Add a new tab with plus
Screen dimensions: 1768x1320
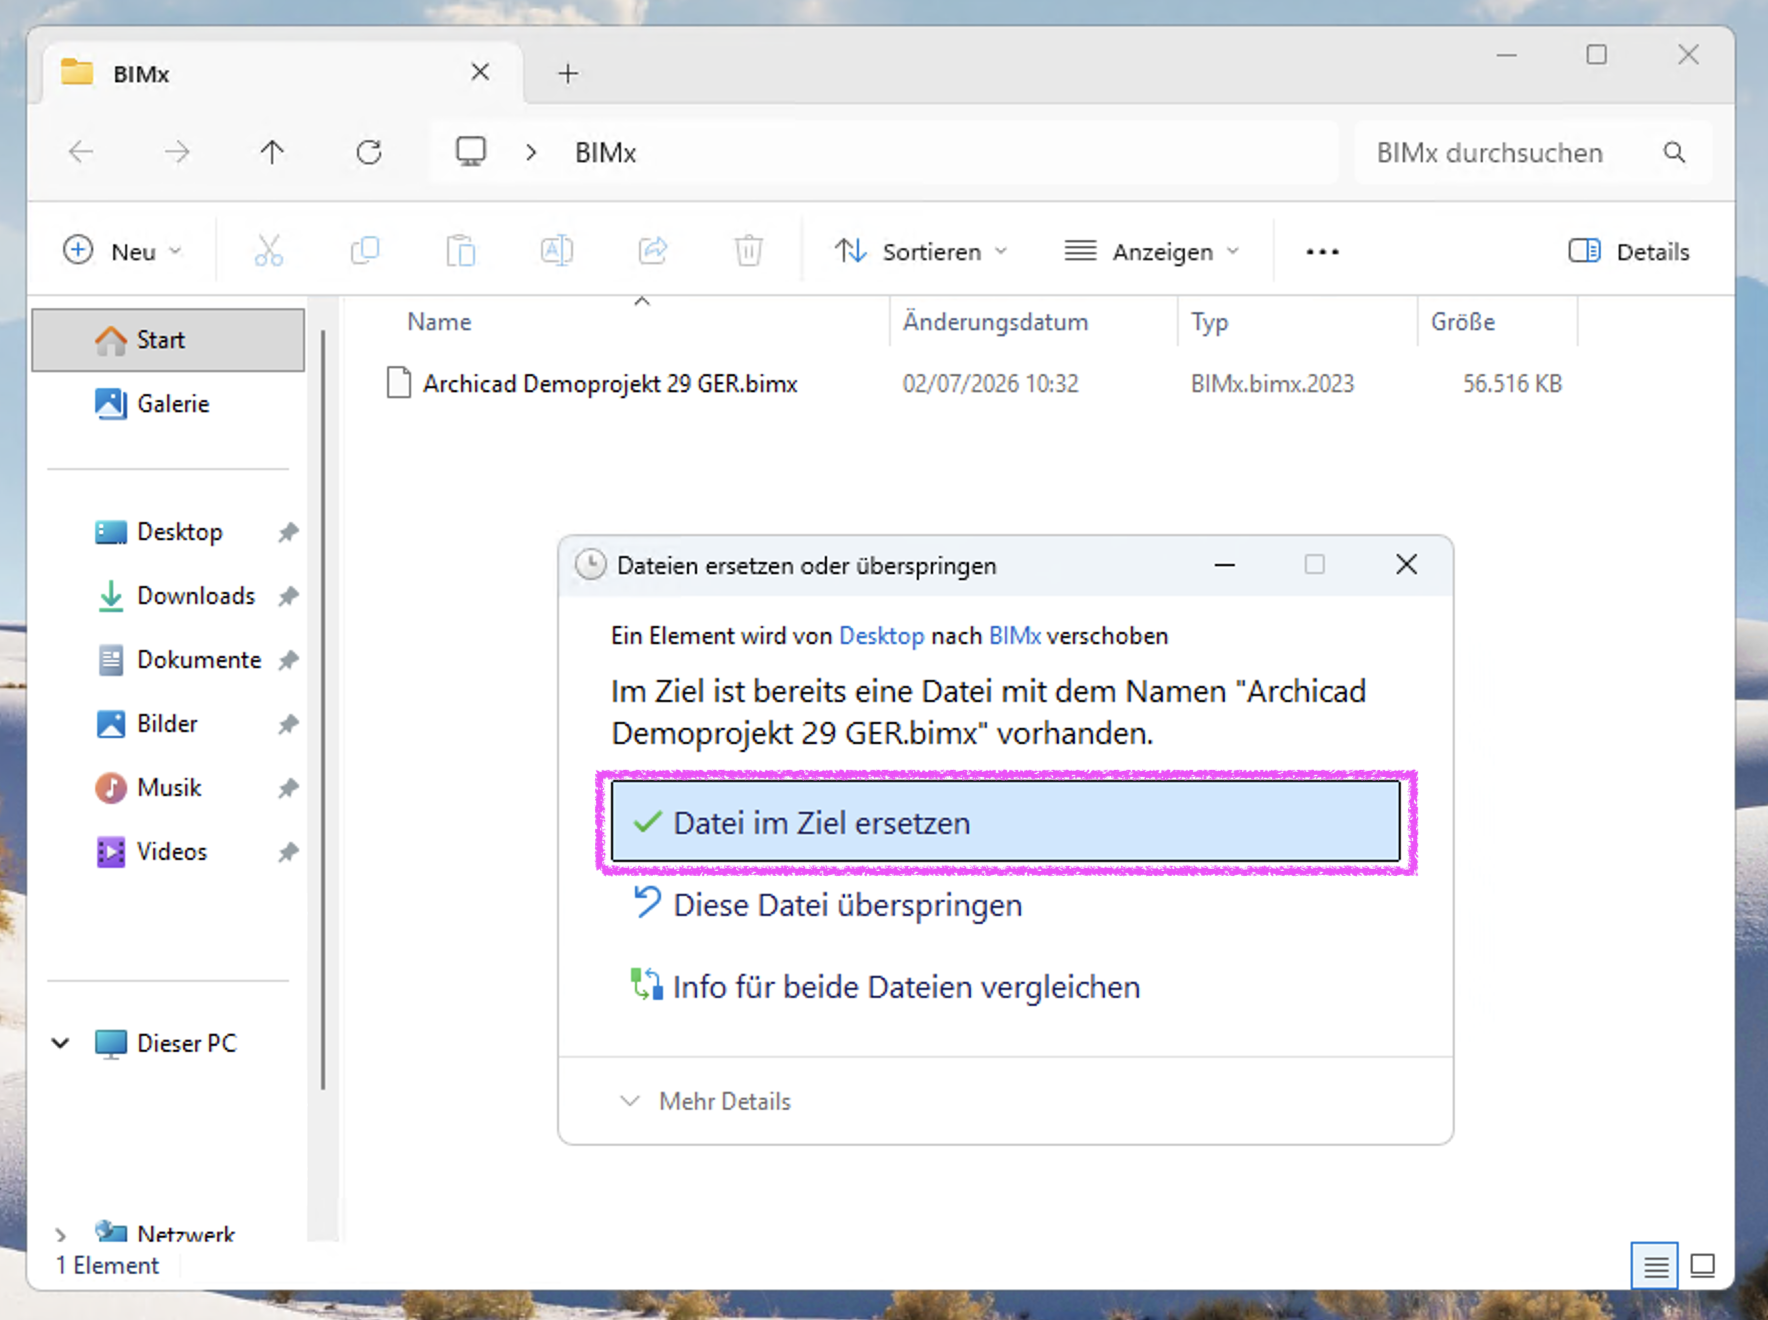coord(568,73)
